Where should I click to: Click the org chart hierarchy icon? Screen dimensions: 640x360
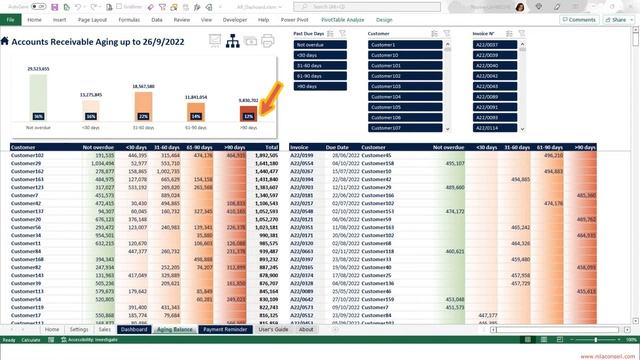pos(233,41)
